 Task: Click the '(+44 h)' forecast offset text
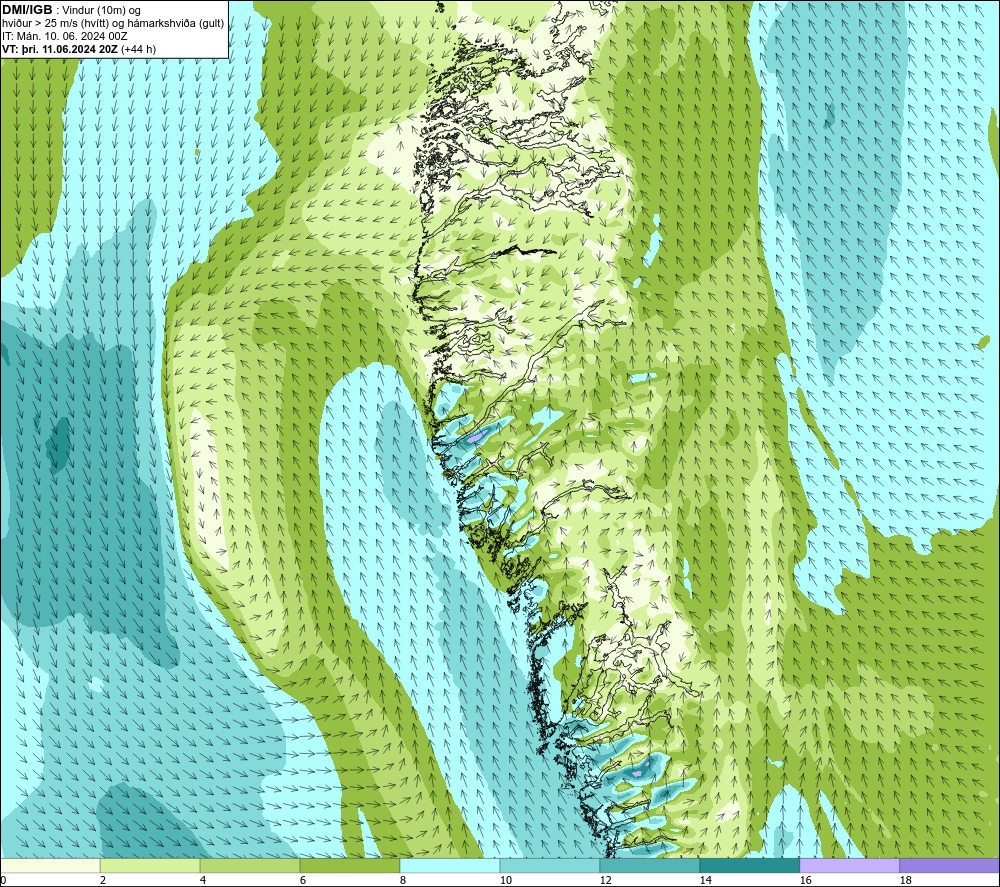coord(138,49)
